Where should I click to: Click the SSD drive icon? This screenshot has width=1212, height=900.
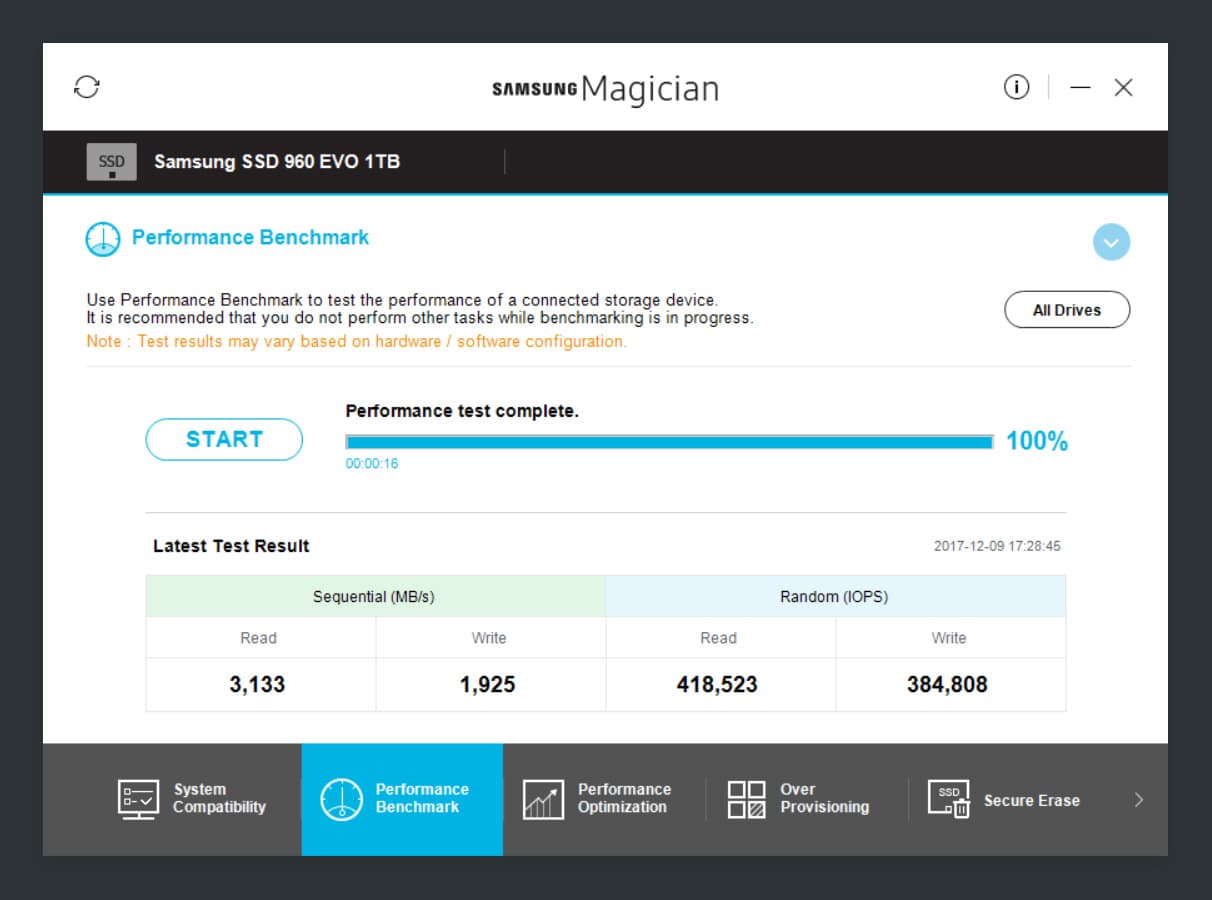[111, 162]
